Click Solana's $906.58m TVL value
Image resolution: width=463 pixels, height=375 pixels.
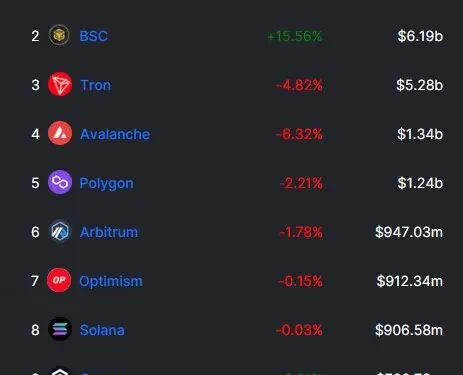coord(409,330)
